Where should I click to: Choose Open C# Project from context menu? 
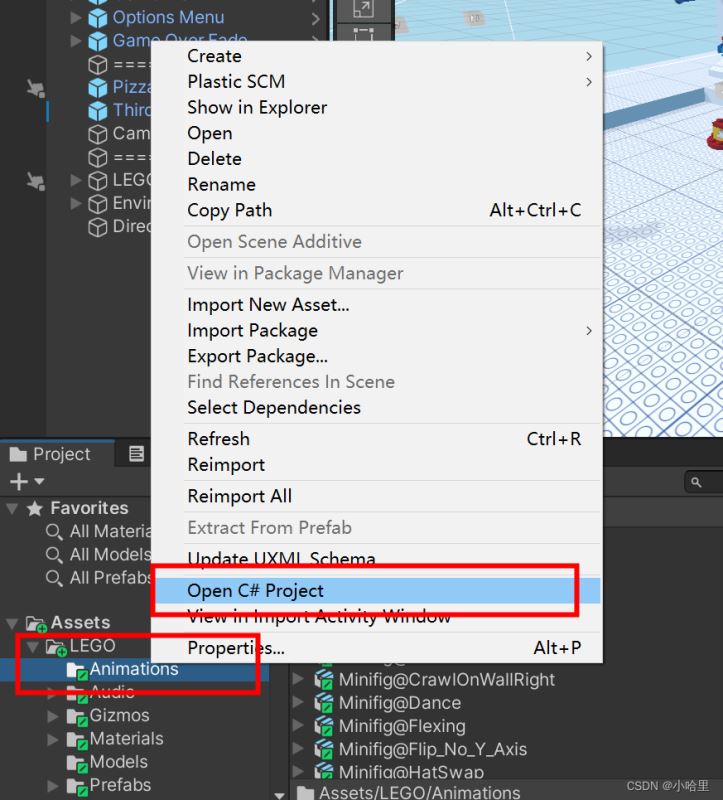click(255, 591)
